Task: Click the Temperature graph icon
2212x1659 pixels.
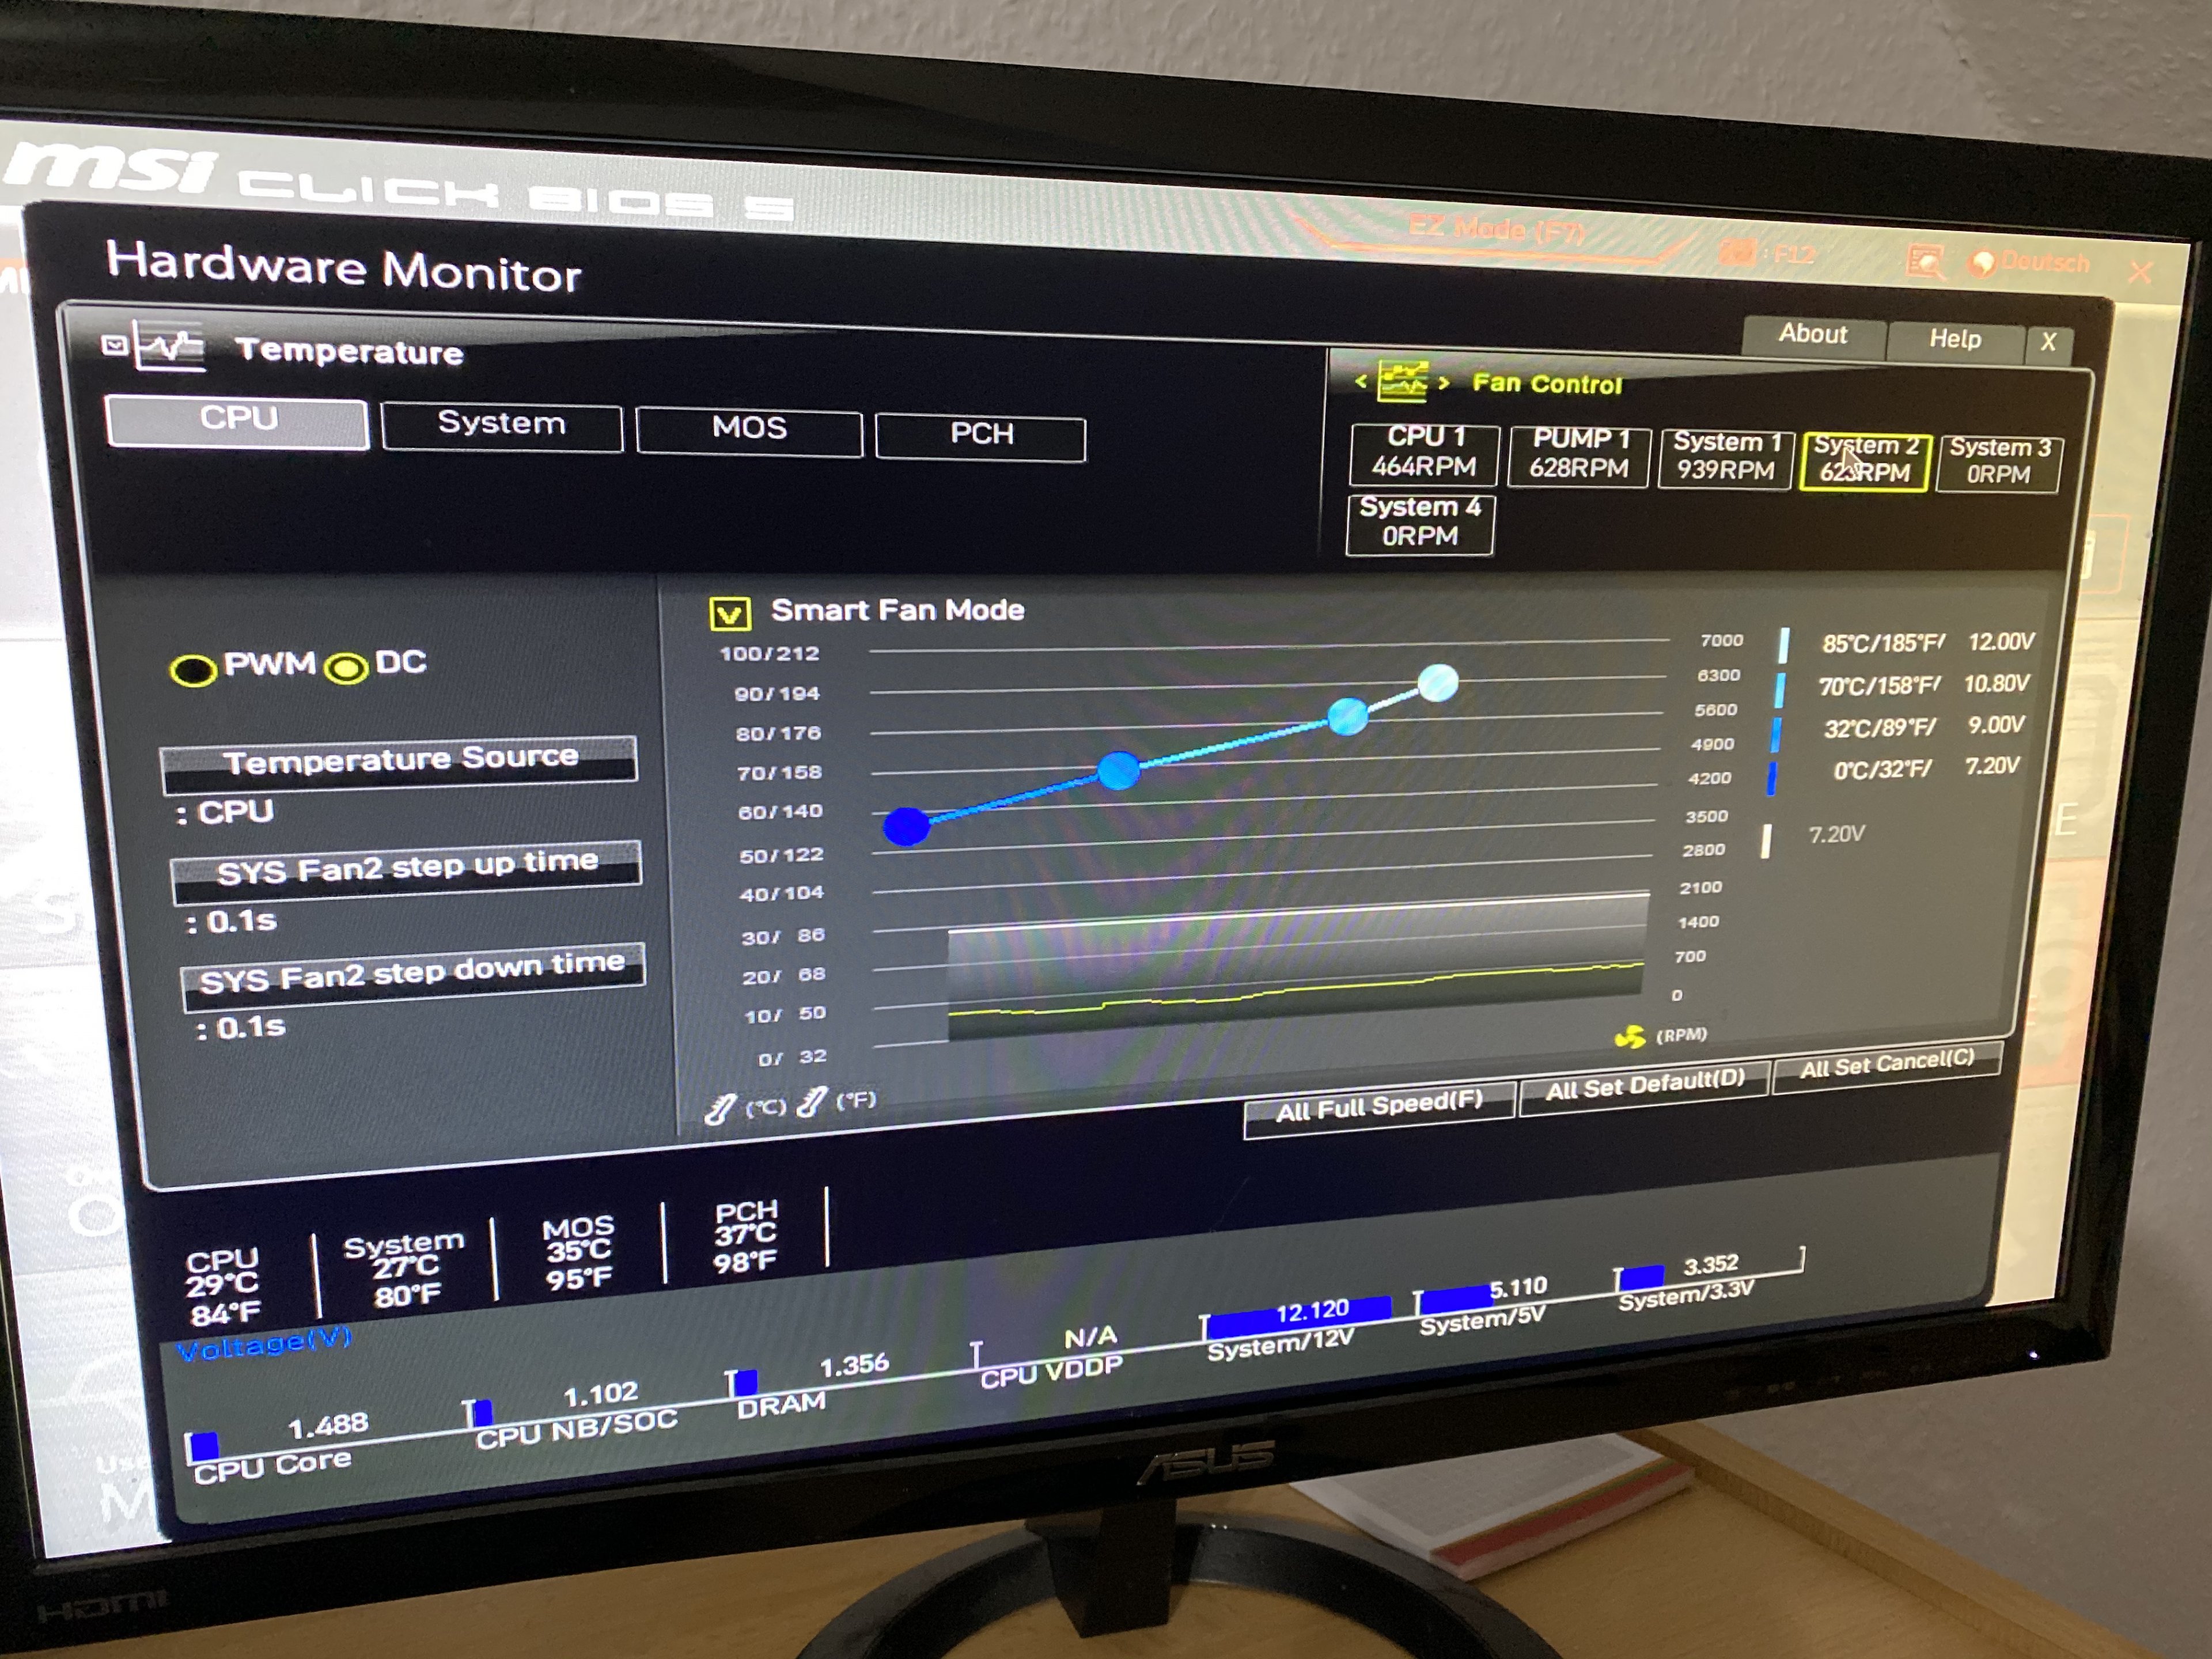Action: coord(169,347)
